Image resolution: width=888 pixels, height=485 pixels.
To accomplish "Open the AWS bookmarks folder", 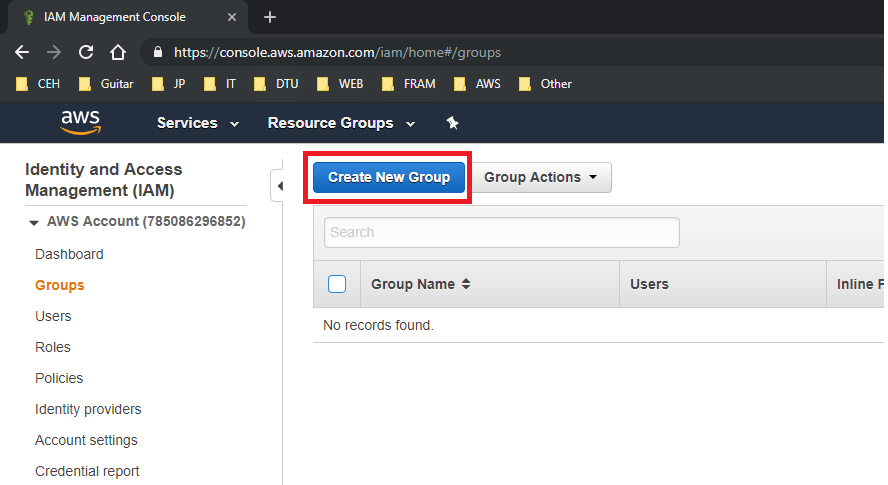I will [477, 84].
